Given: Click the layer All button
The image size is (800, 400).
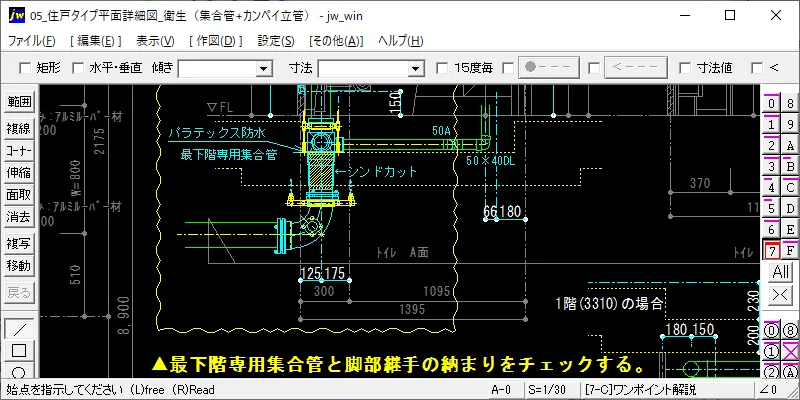Looking at the screenshot, I should coord(781,272).
